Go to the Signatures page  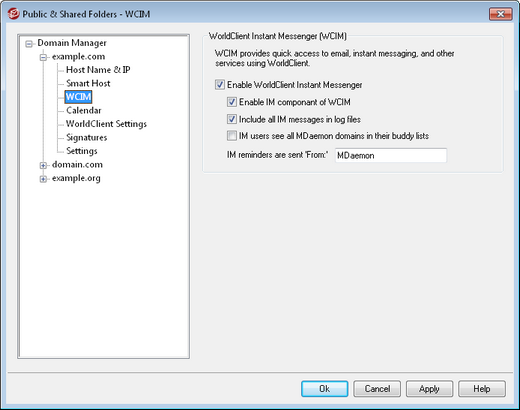coord(87,137)
